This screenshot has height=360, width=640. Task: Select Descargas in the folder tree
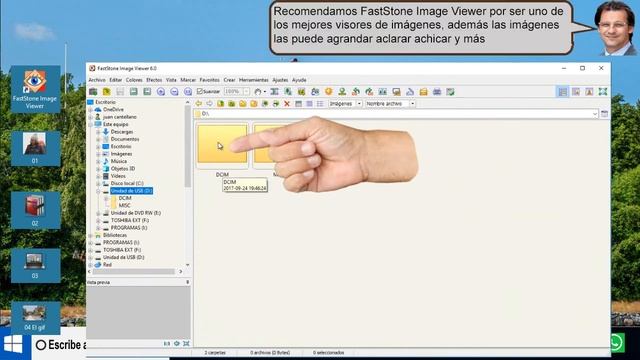122,132
